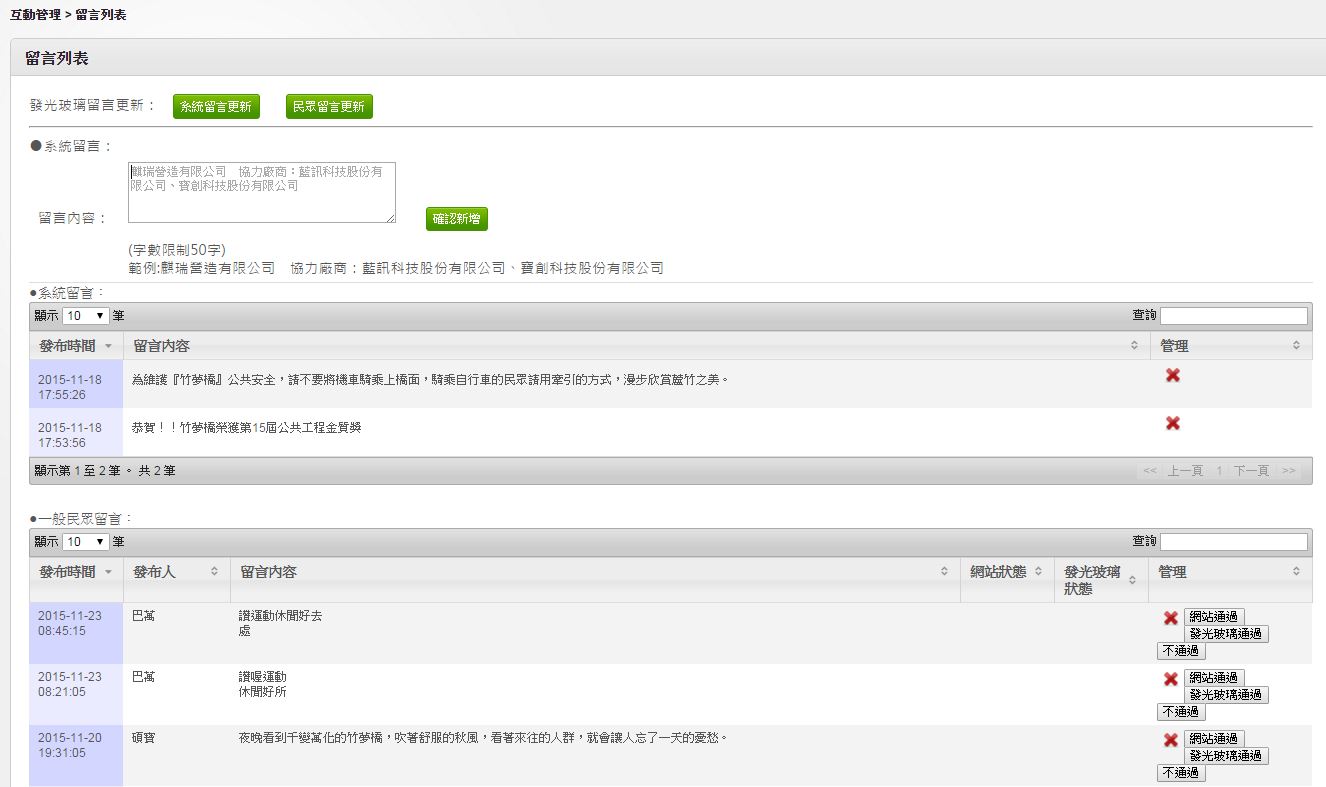Click the 民眾留言更新 green button
The image size is (1326, 787).
click(329, 107)
